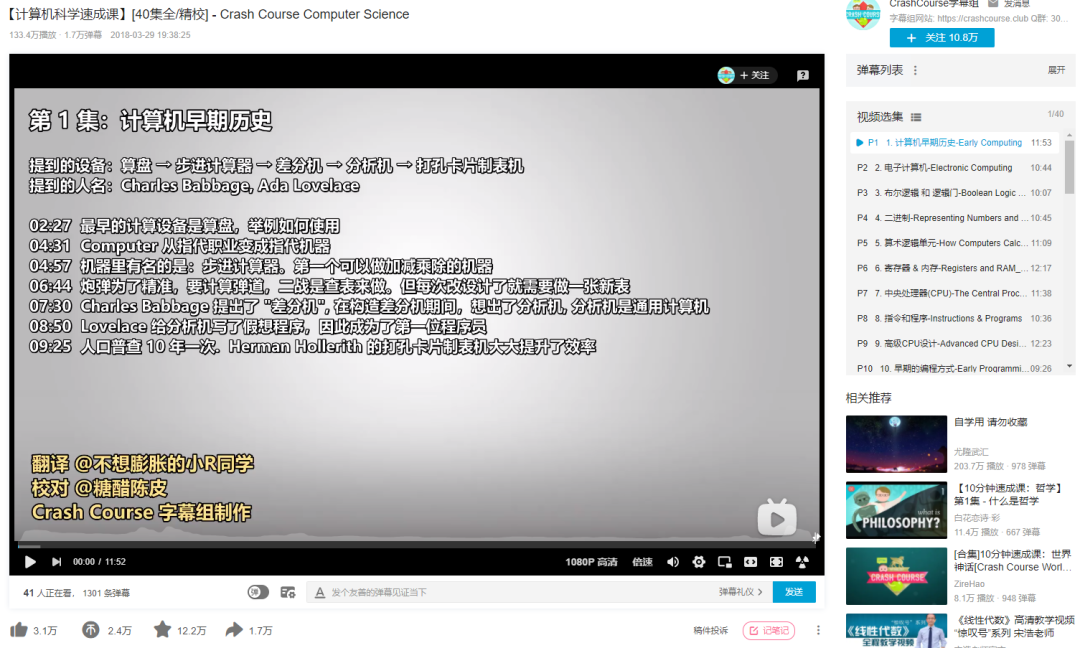
Task: Mute the video volume speaker icon
Action: tap(673, 562)
